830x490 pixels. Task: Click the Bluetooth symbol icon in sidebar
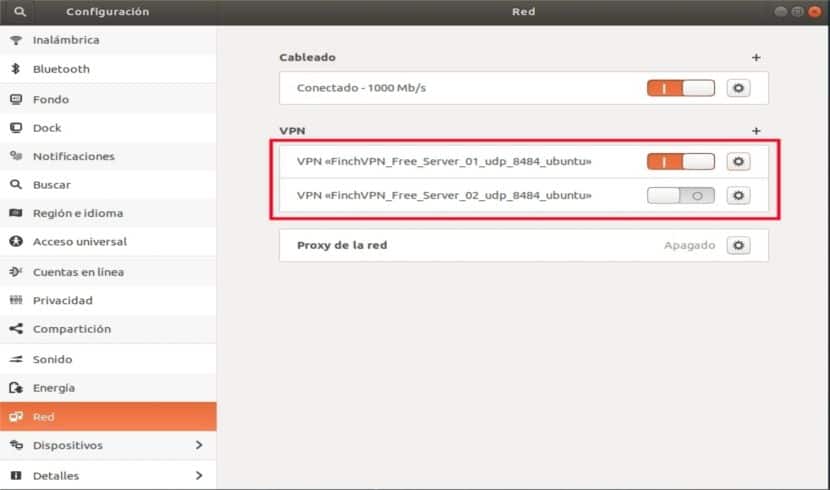coord(16,69)
